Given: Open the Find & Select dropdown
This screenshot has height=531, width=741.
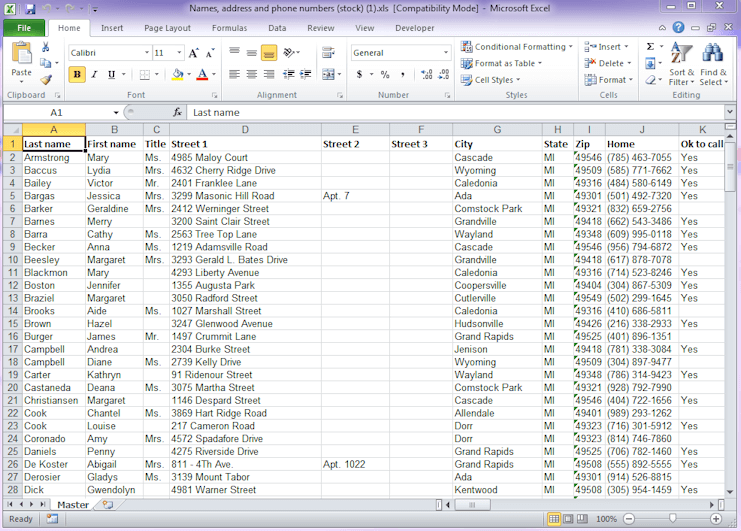Looking at the screenshot, I should (x=713, y=64).
